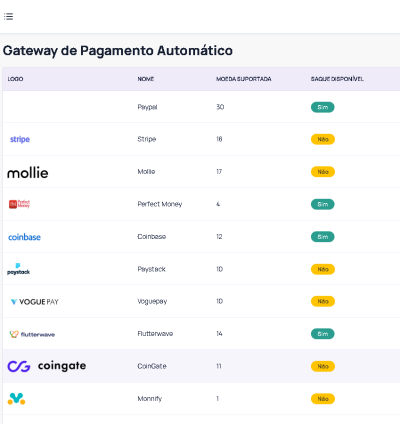Click the CoinGate logo
The image size is (400, 424).
click(47, 366)
